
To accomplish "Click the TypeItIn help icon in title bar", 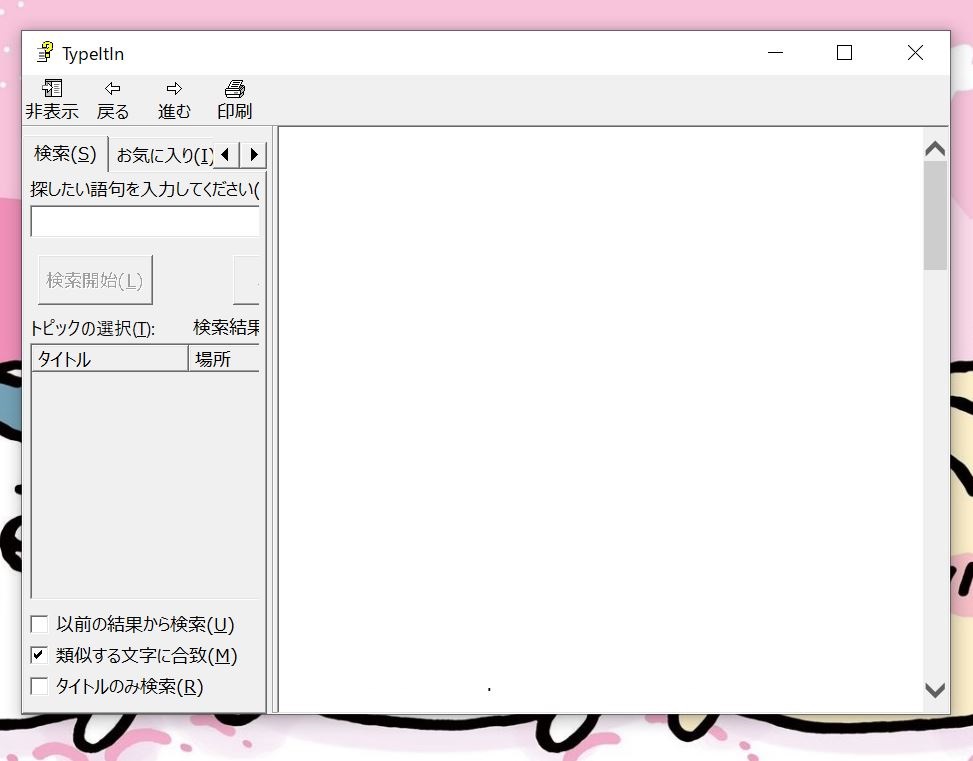I will [45, 52].
